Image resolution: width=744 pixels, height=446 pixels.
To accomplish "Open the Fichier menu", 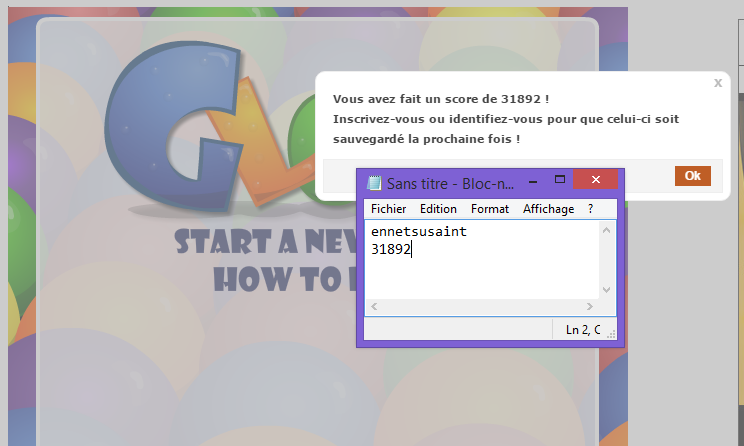I will (388, 209).
